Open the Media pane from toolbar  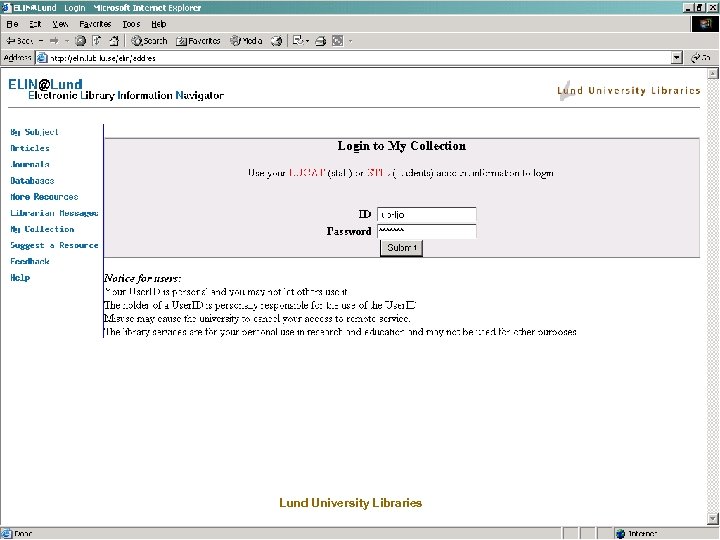tap(247, 41)
